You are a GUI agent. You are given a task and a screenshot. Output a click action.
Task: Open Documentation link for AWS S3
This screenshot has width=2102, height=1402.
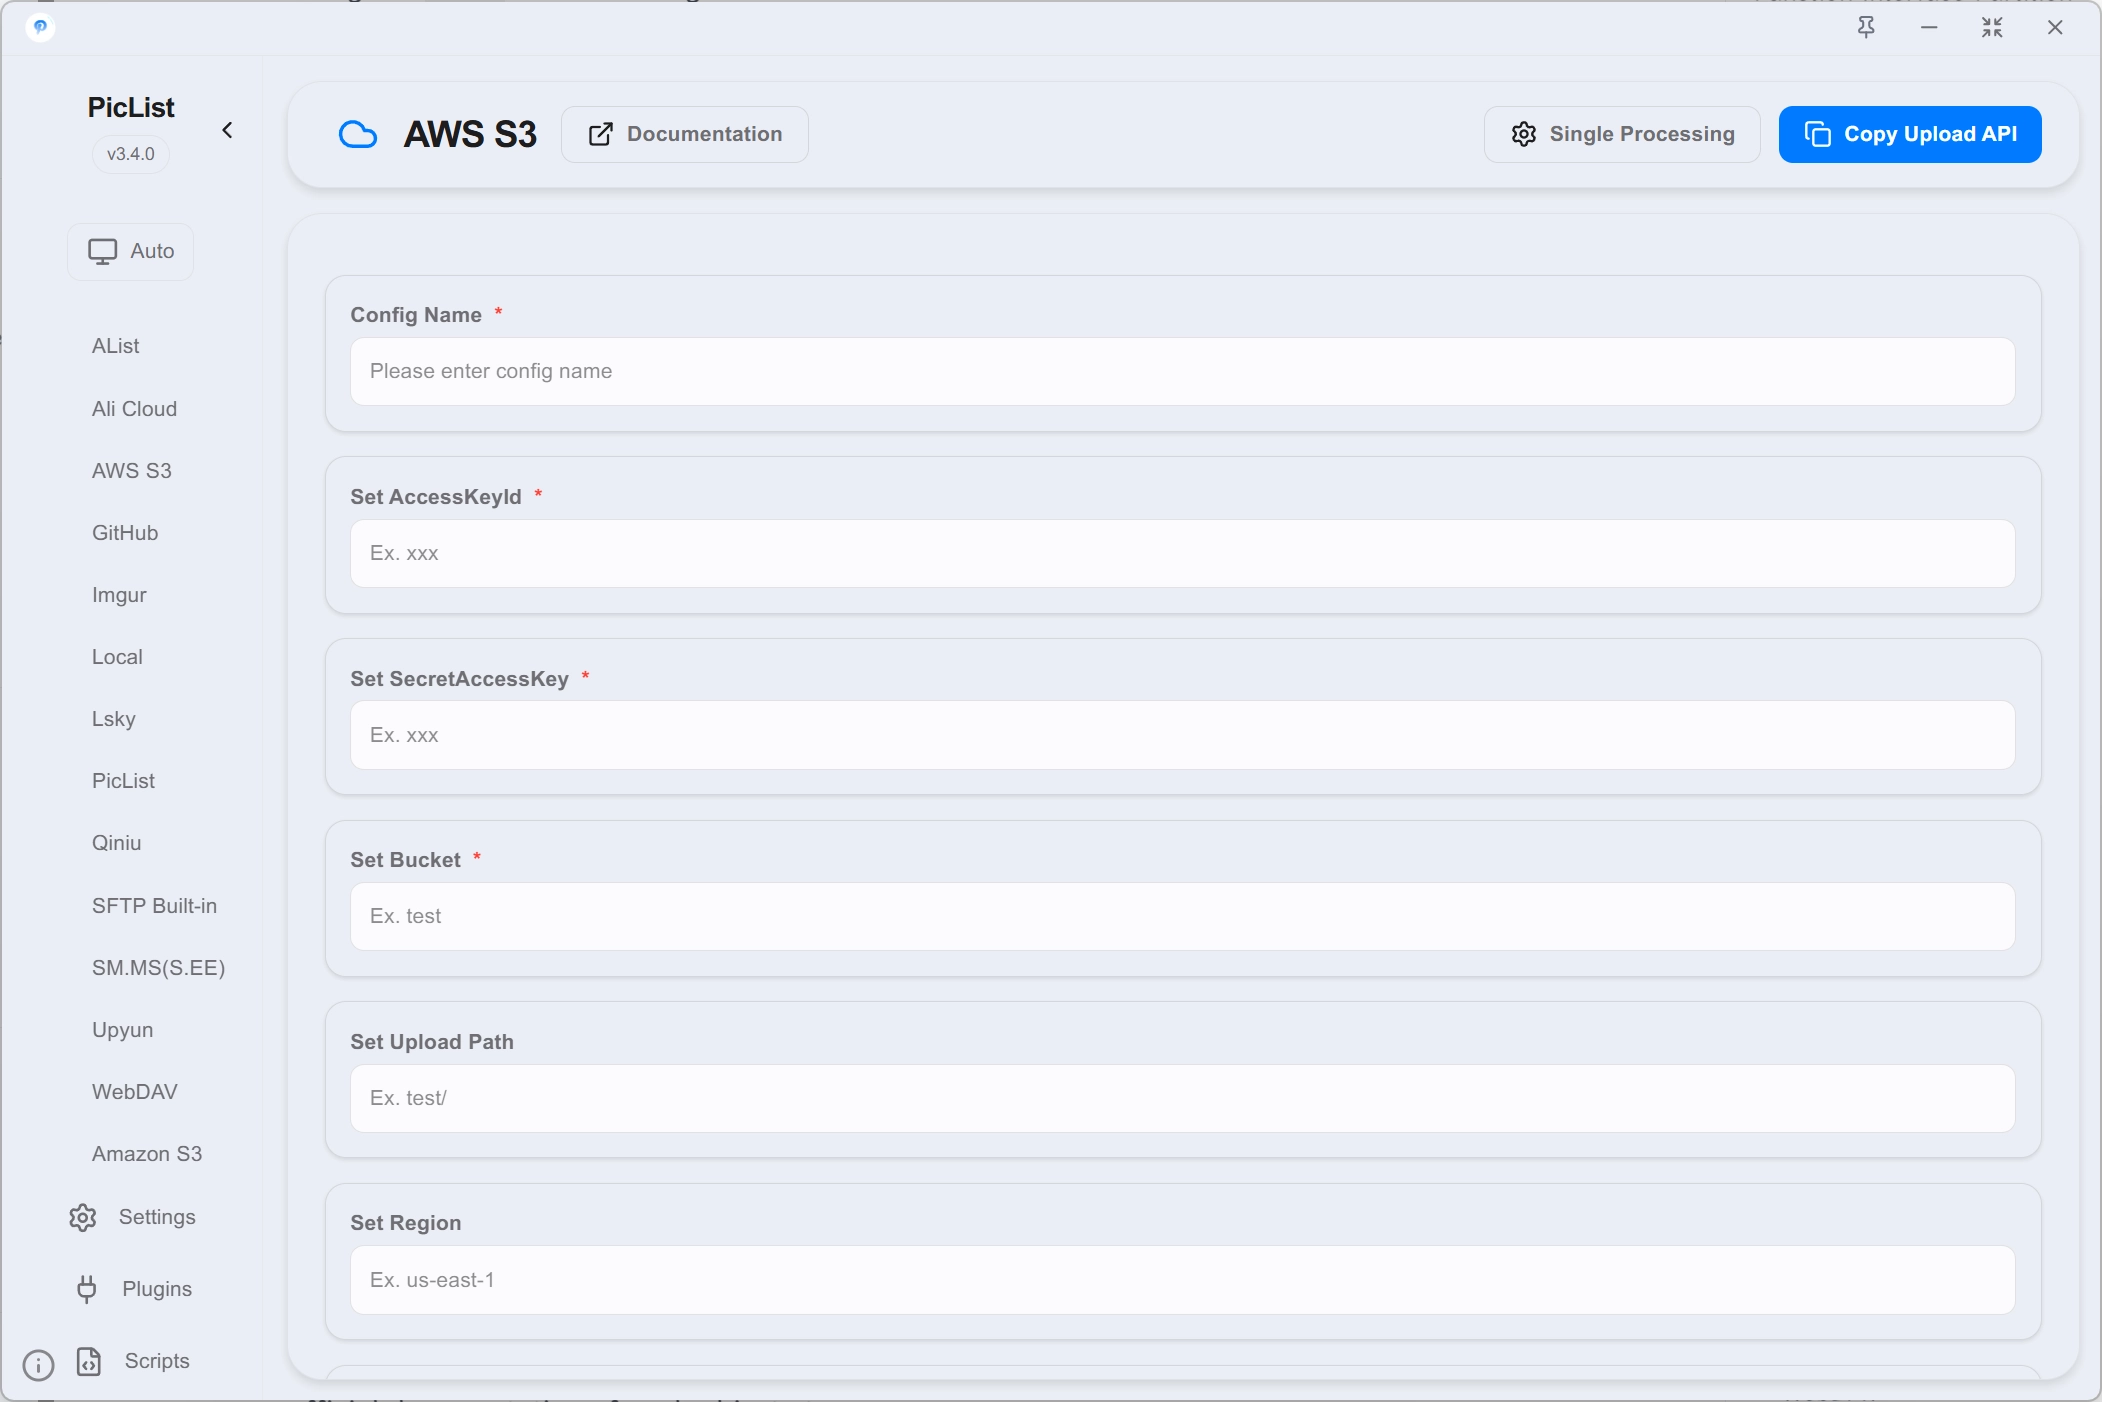685,135
